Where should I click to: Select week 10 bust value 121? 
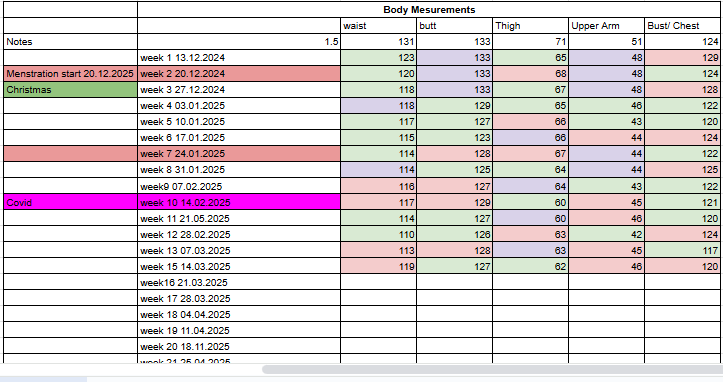pyautogui.click(x=683, y=203)
